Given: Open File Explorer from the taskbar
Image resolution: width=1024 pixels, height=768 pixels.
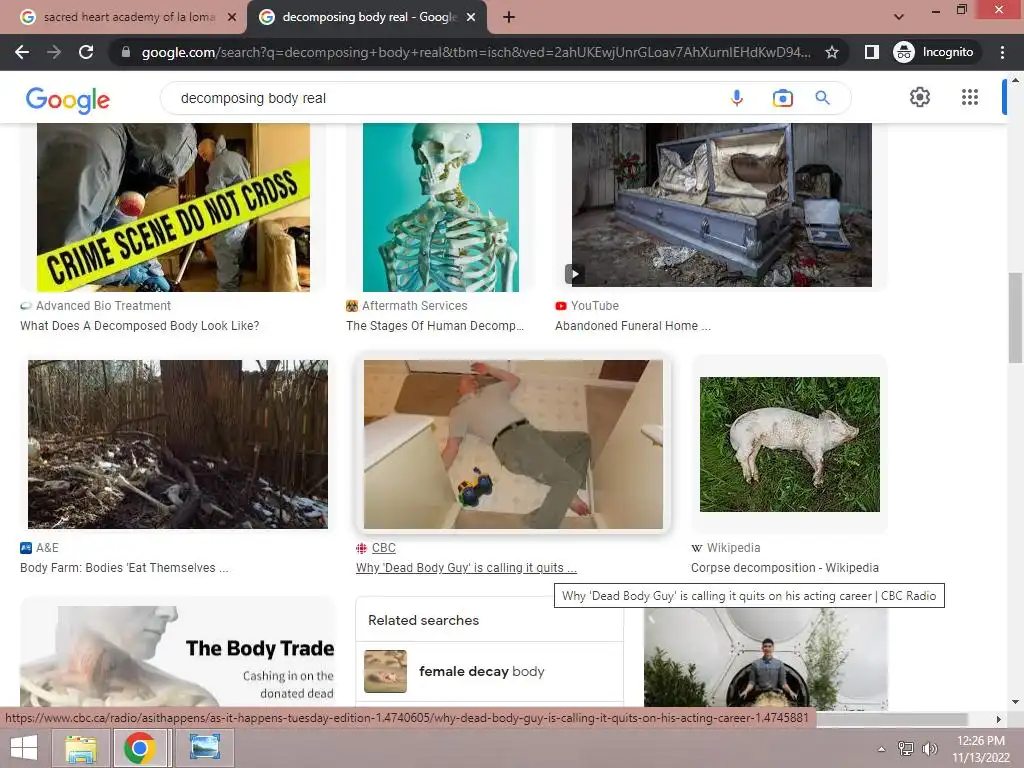Looking at the screenshot, I should tap(81, 748).
